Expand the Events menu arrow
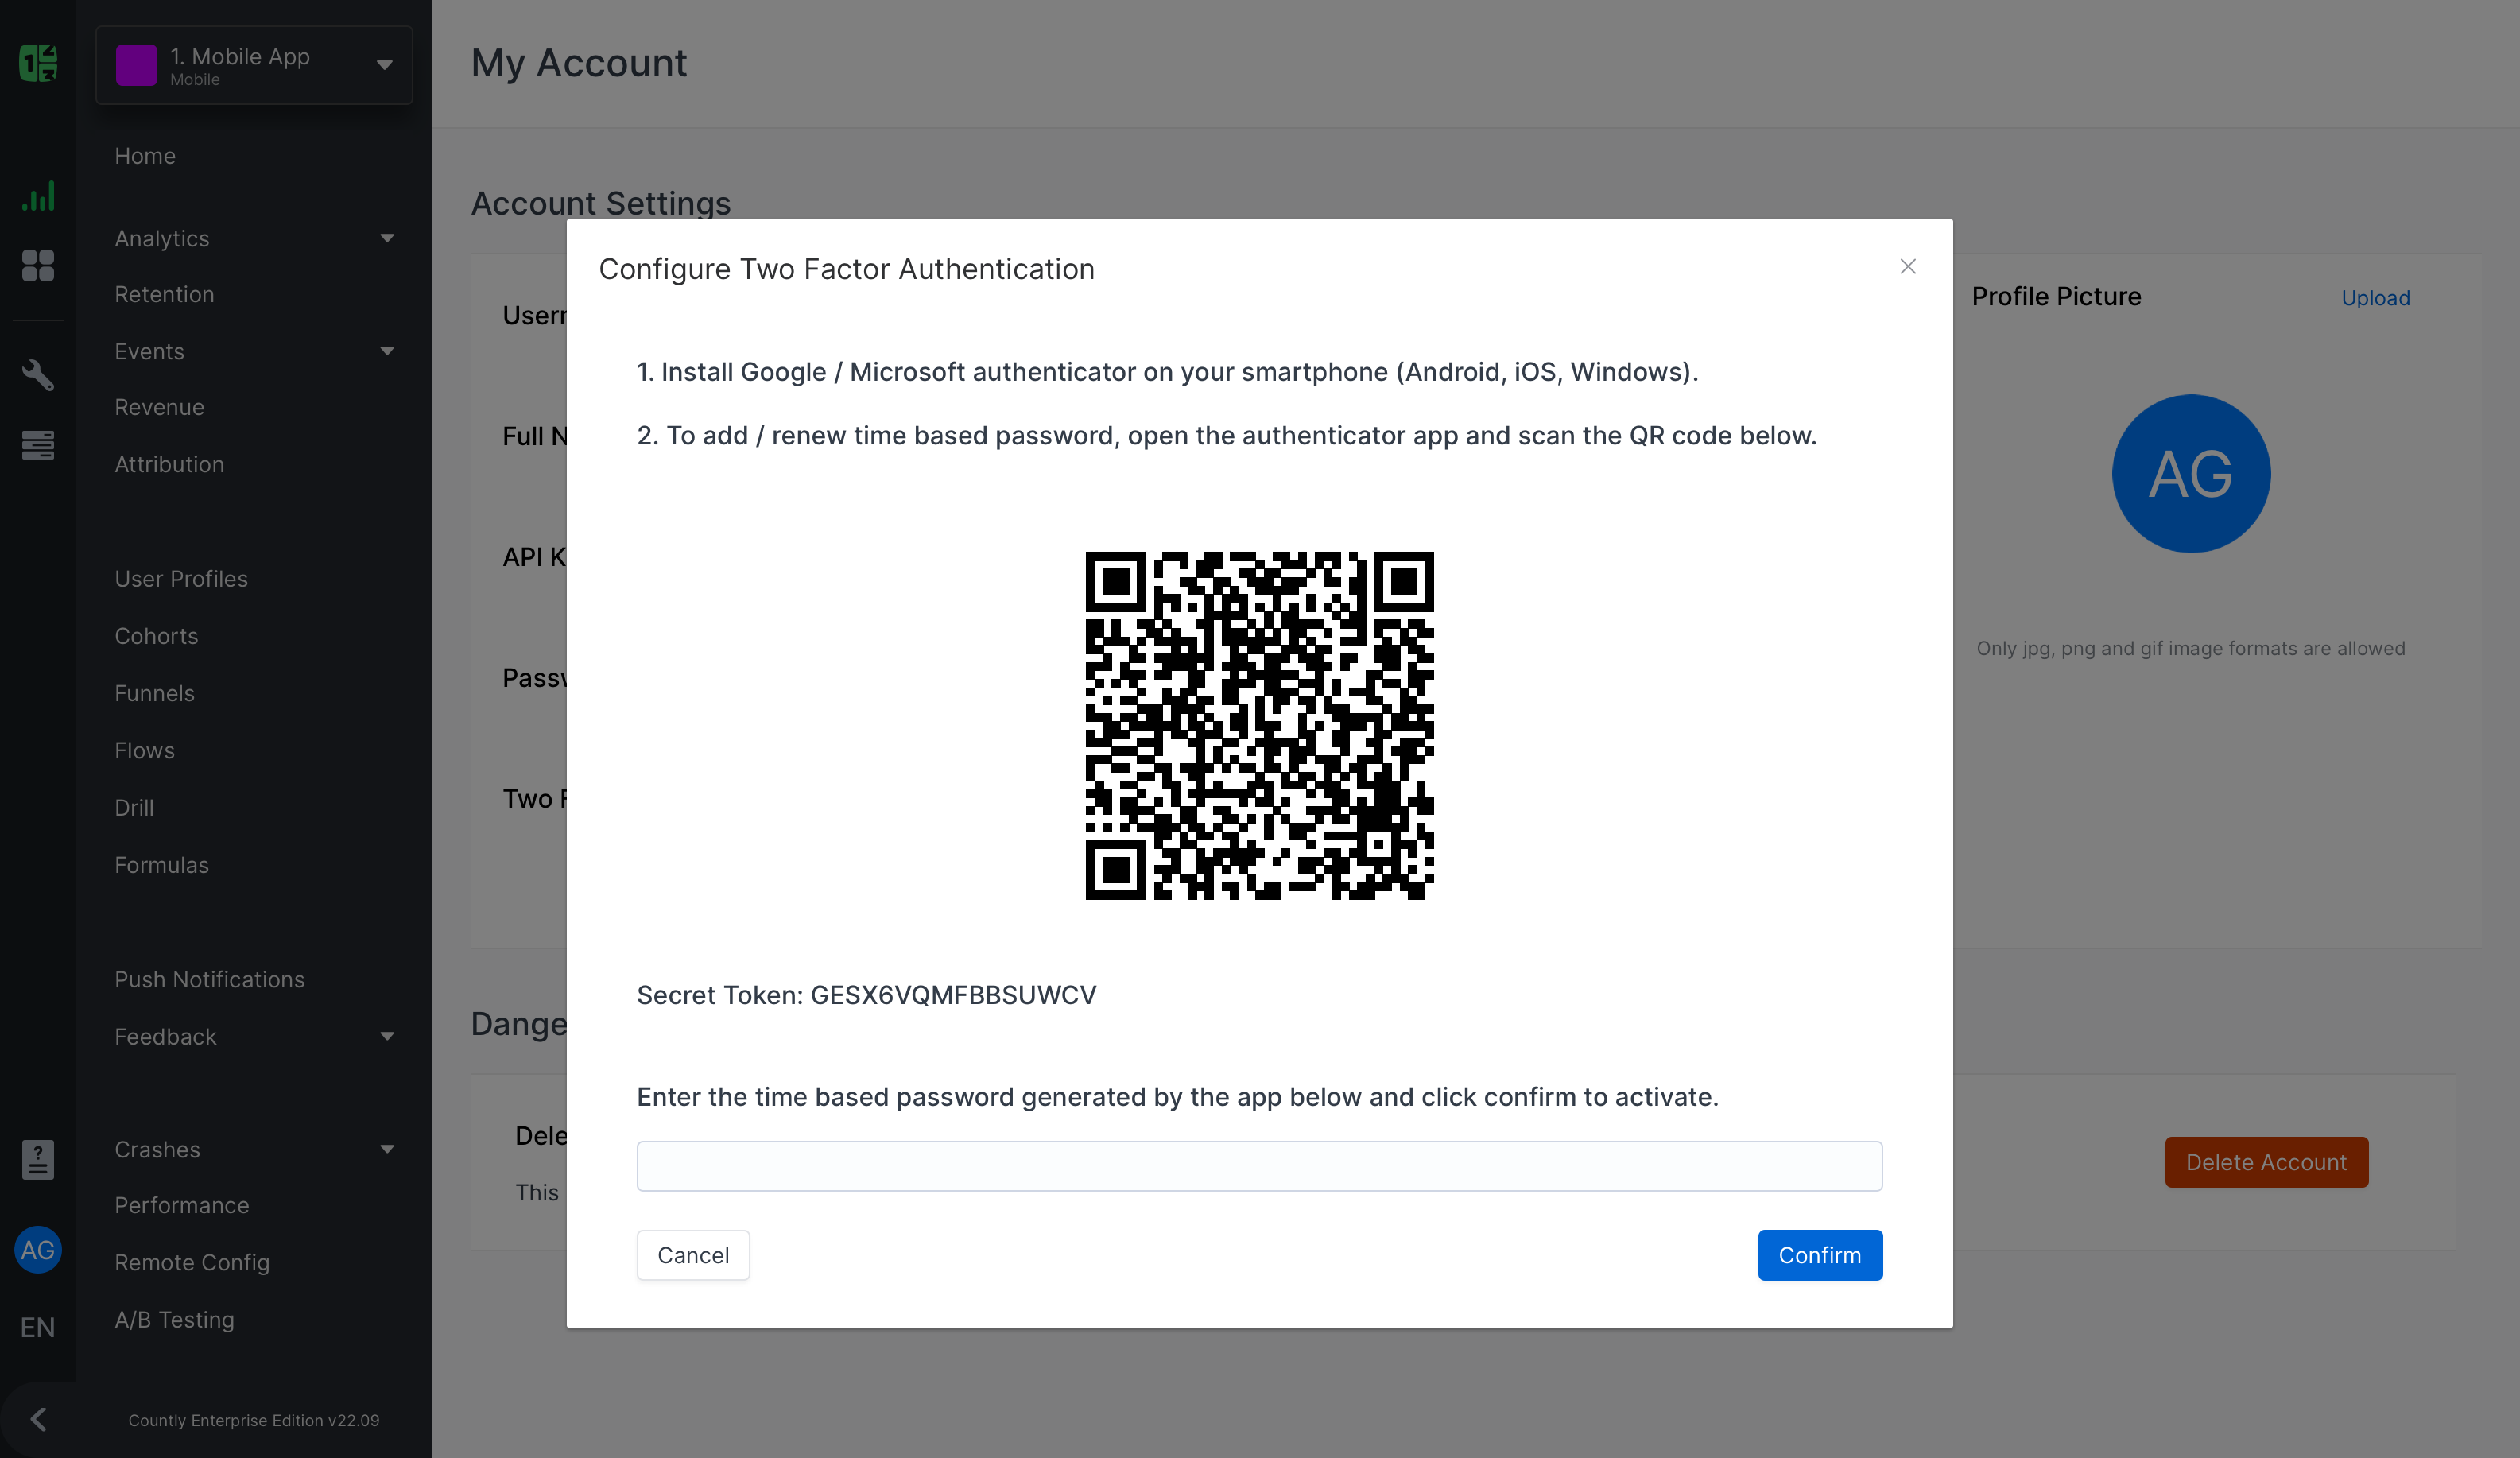The image size is (2520, 1458). coord(387,351)
